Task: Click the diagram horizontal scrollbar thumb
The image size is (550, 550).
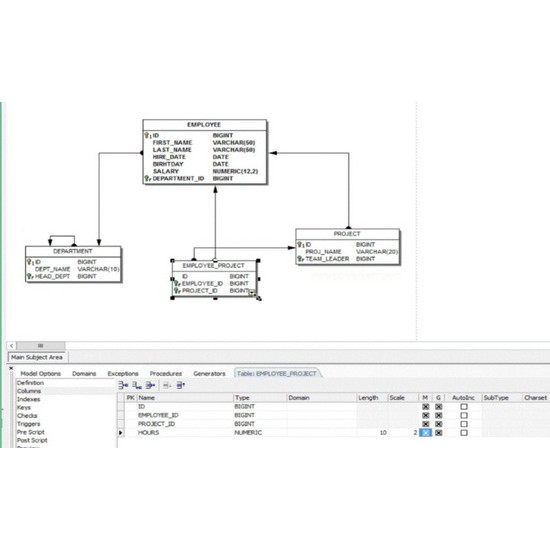Action: click(41, 346)
